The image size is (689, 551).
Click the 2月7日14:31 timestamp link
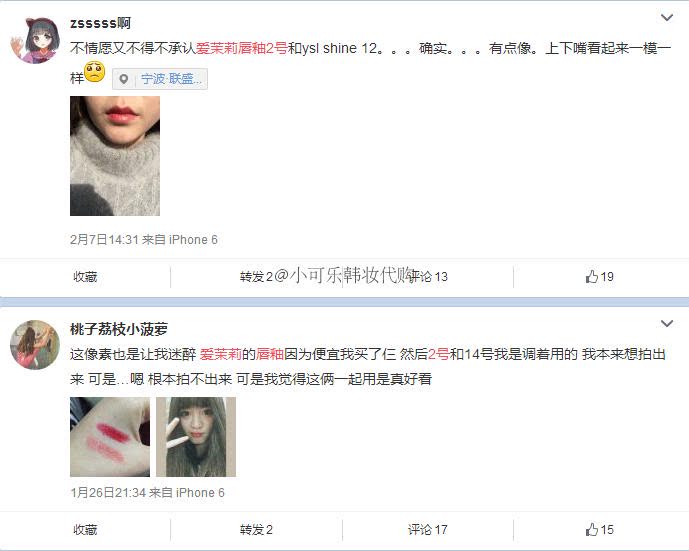tap(104, 239)
